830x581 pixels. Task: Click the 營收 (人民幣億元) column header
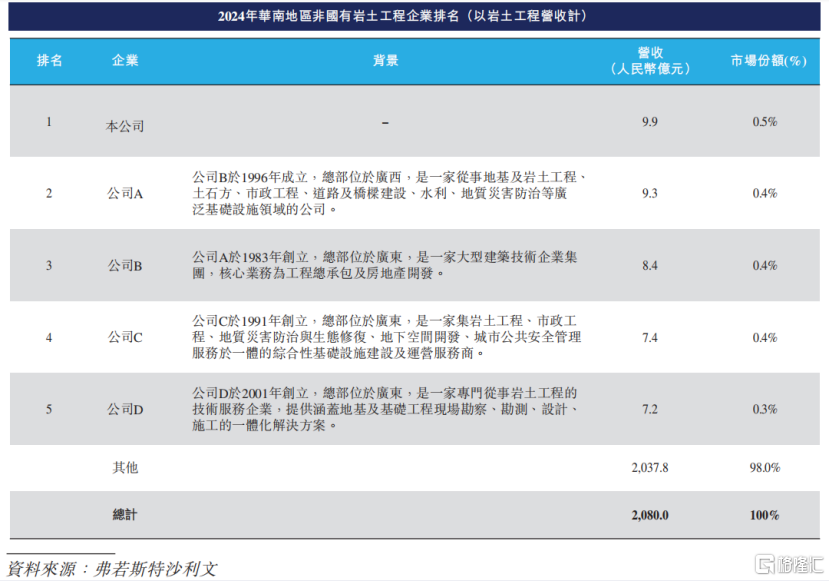(x=650, y=60)
